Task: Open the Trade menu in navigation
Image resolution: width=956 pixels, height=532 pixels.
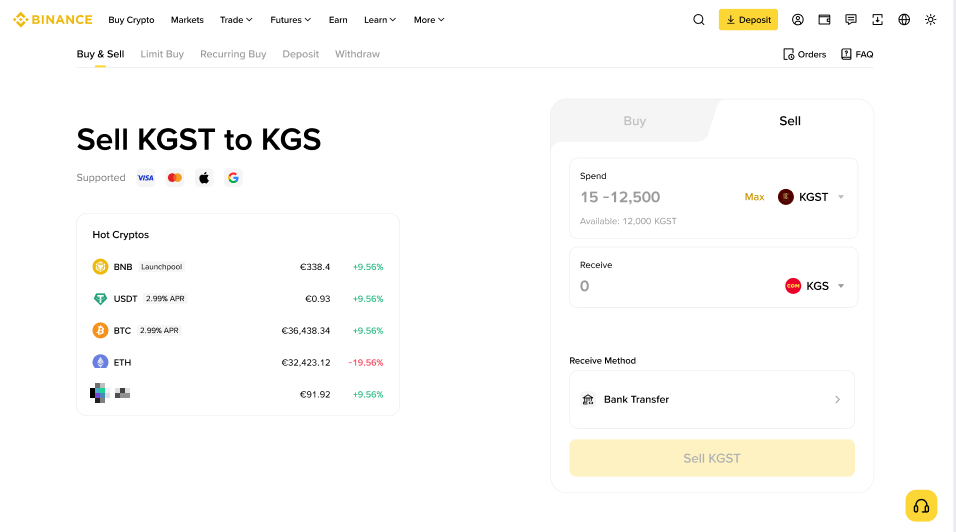Action: (236, 20)
